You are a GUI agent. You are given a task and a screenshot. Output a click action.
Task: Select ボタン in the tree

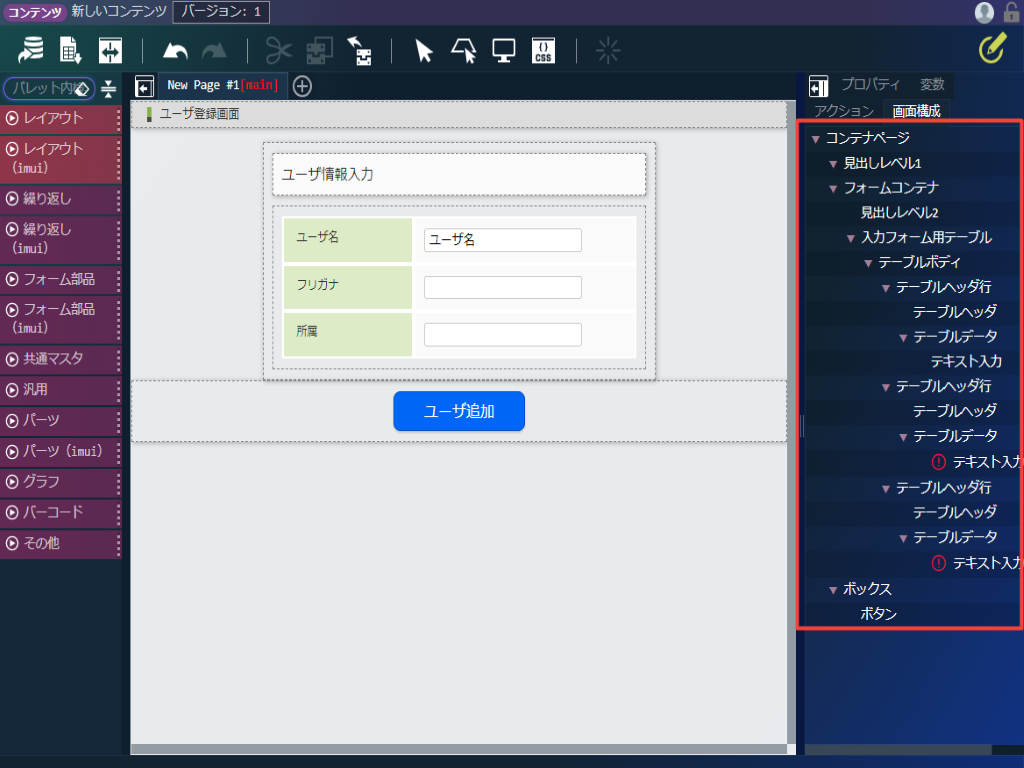click(878, 613)
